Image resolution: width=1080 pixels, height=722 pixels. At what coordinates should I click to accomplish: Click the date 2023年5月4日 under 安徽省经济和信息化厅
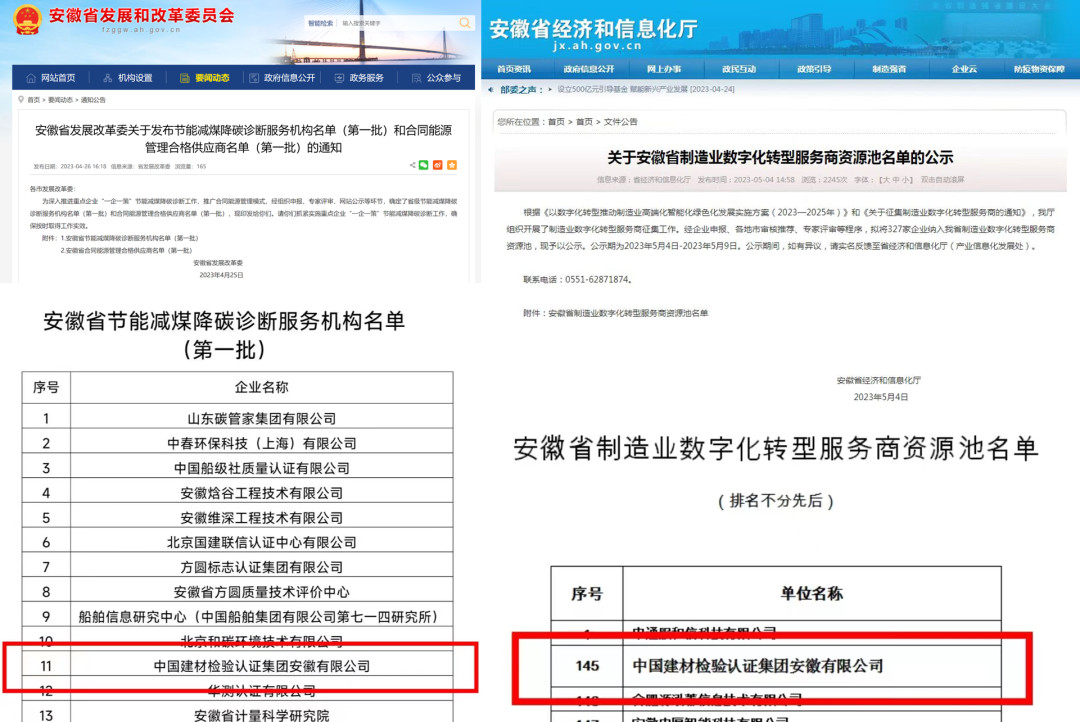click(881, 398)
